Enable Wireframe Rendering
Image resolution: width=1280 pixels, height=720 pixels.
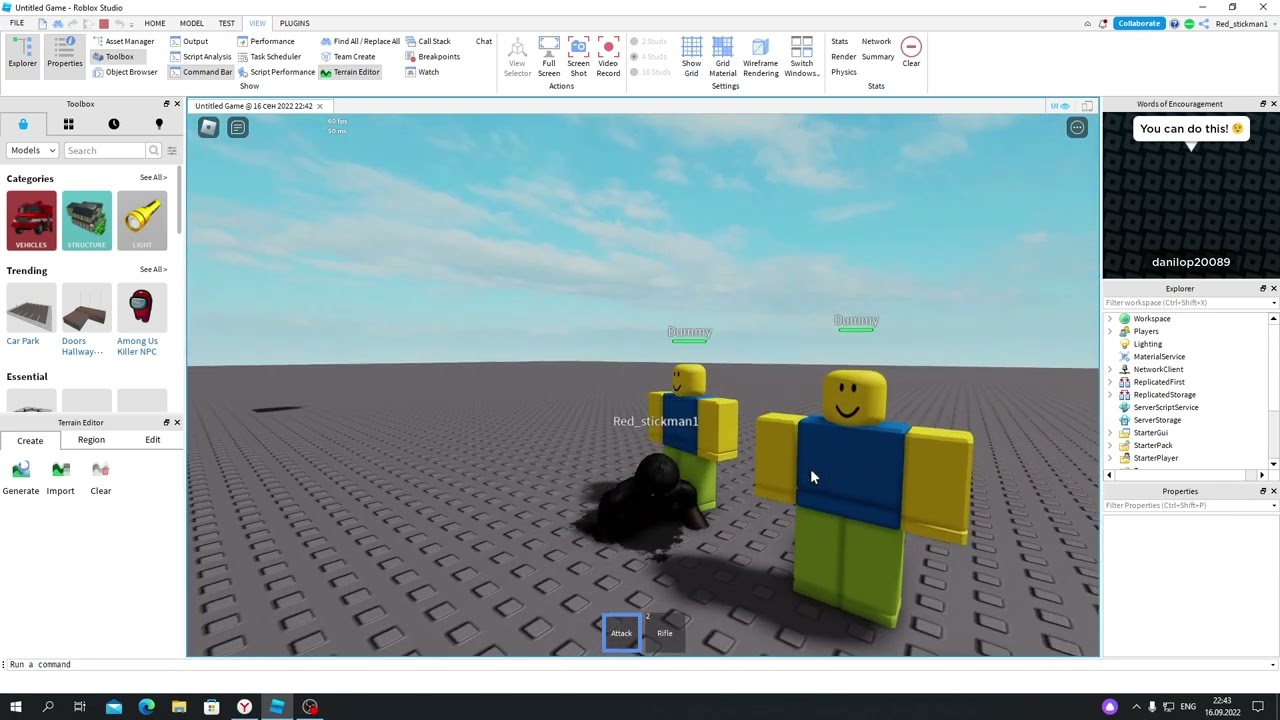760,57
